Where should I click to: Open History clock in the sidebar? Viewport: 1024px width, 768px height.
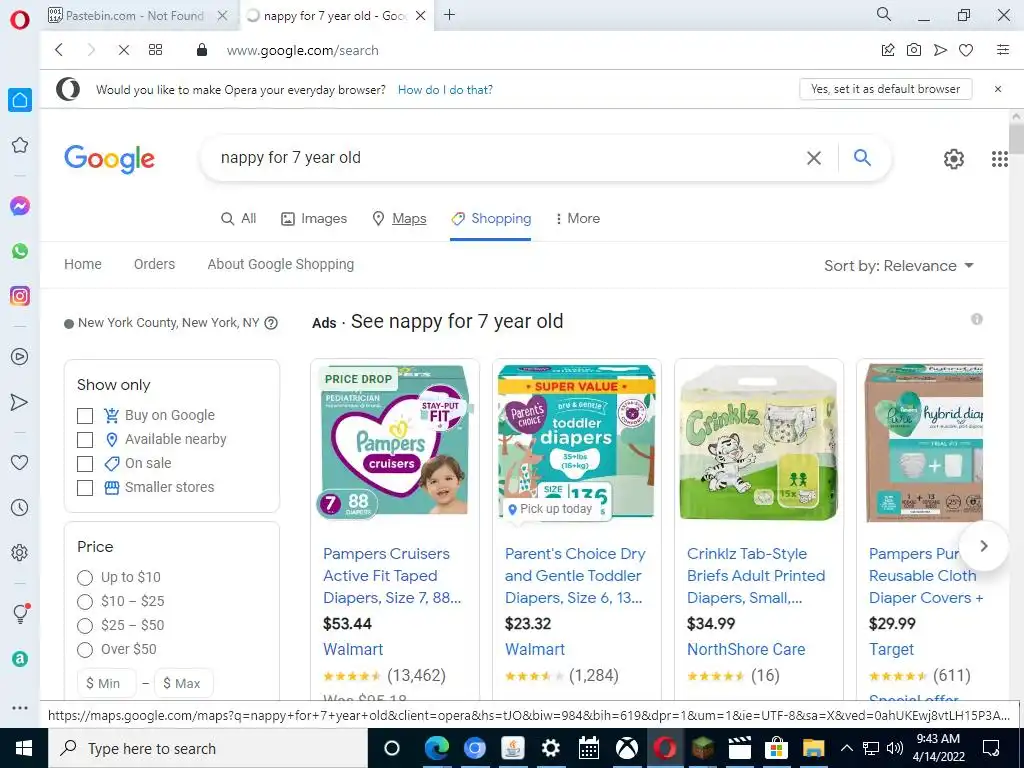point(20,507)
